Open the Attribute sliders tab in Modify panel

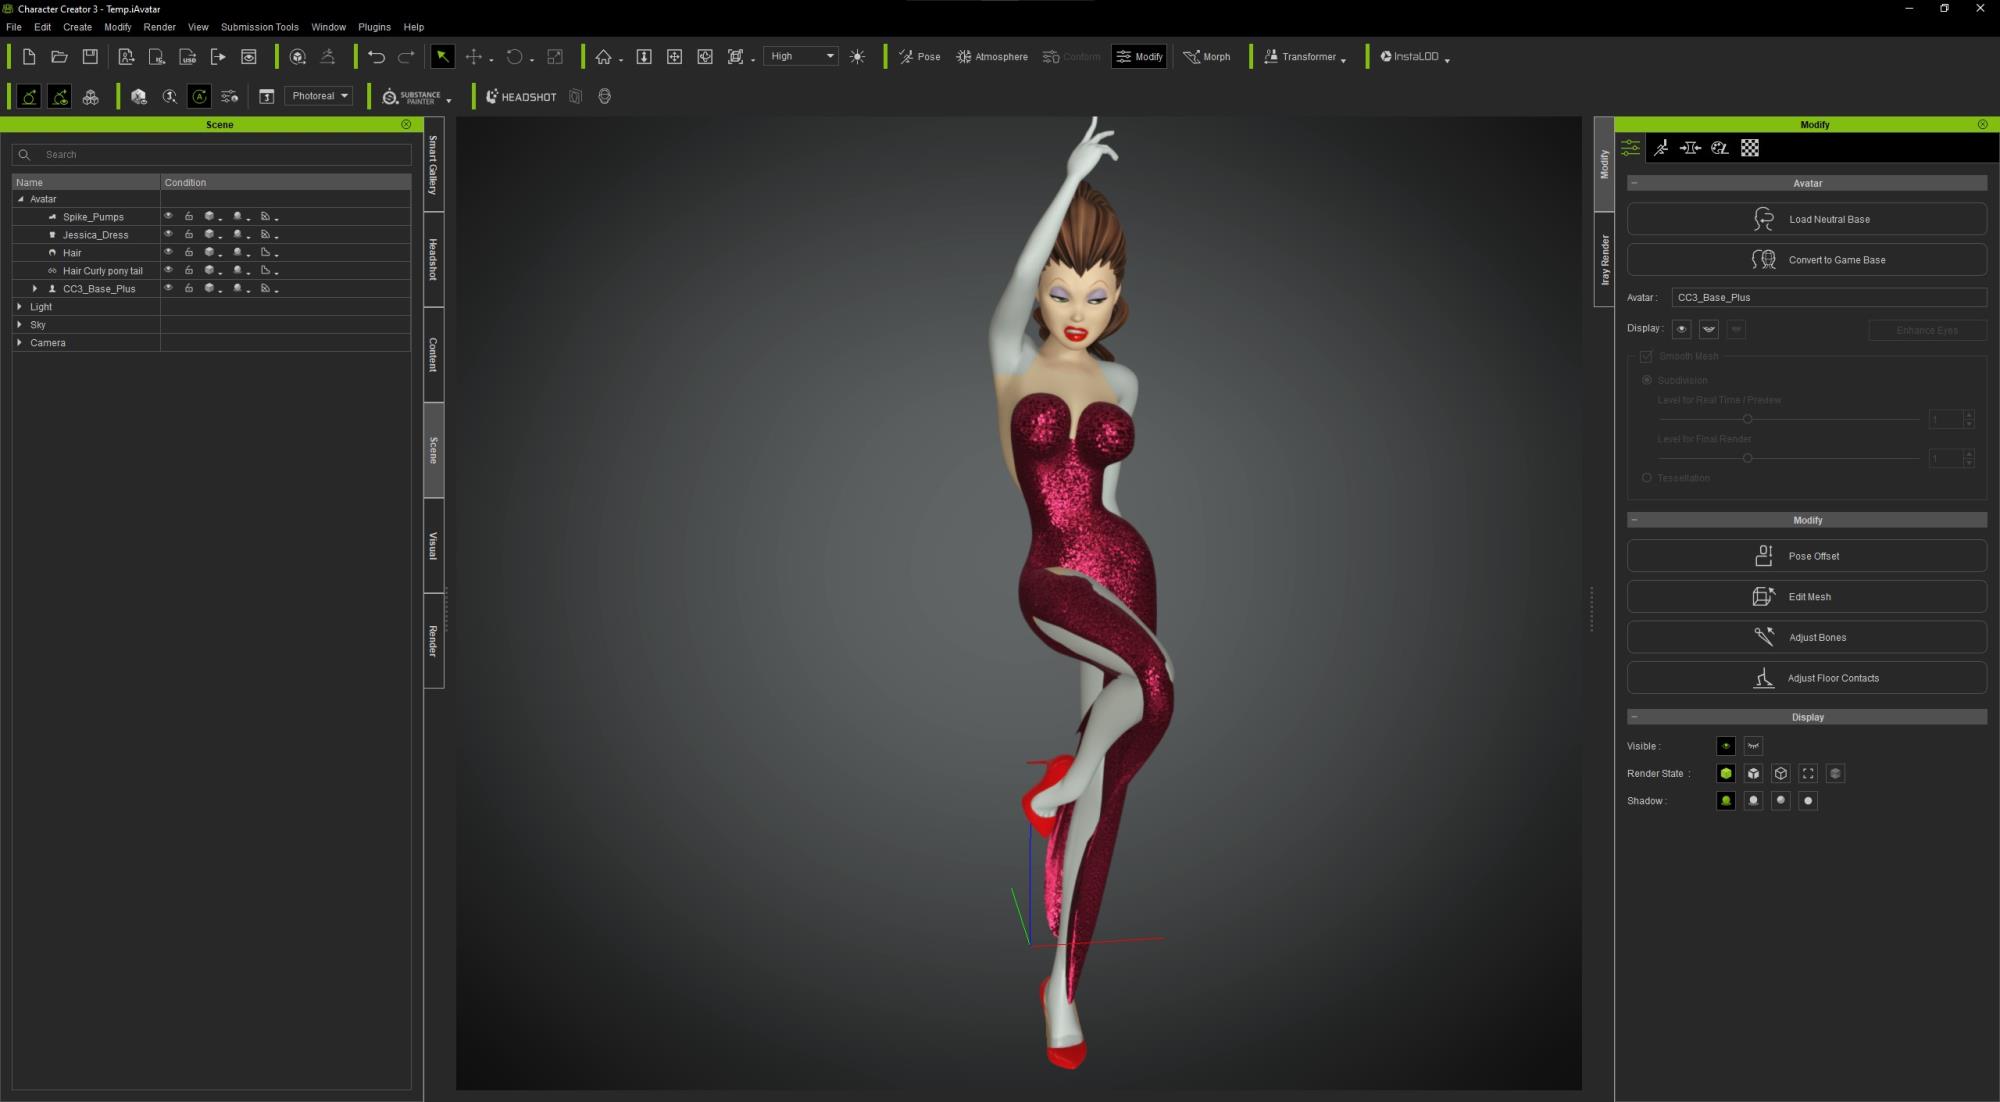[1631, 148]
